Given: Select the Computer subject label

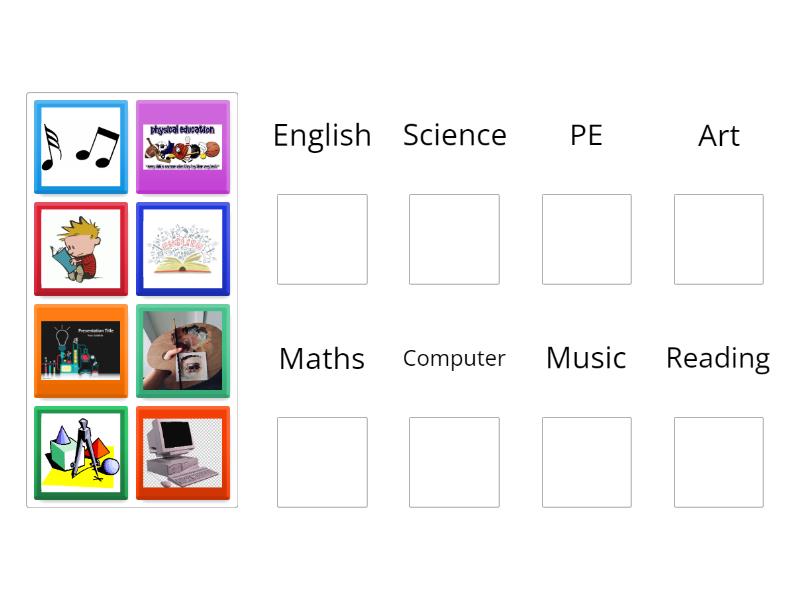Looking at the screenshot, I should click(454, 358).
